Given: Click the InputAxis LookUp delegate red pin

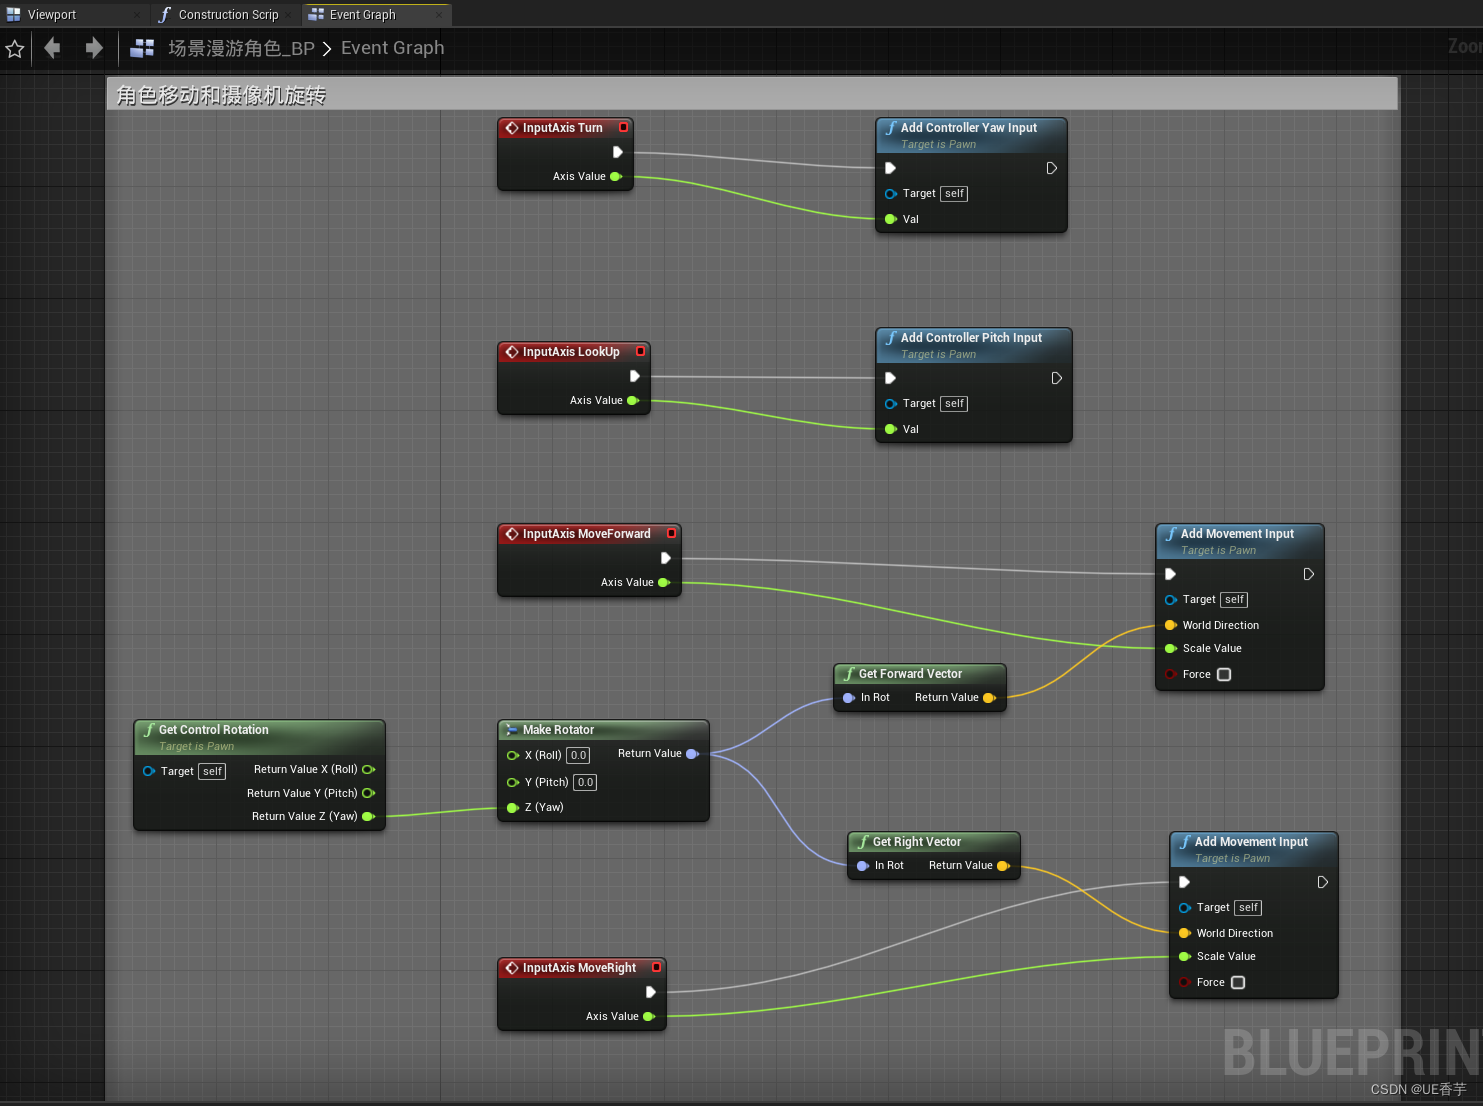Looking at the screenshot, I should [640, 351].
